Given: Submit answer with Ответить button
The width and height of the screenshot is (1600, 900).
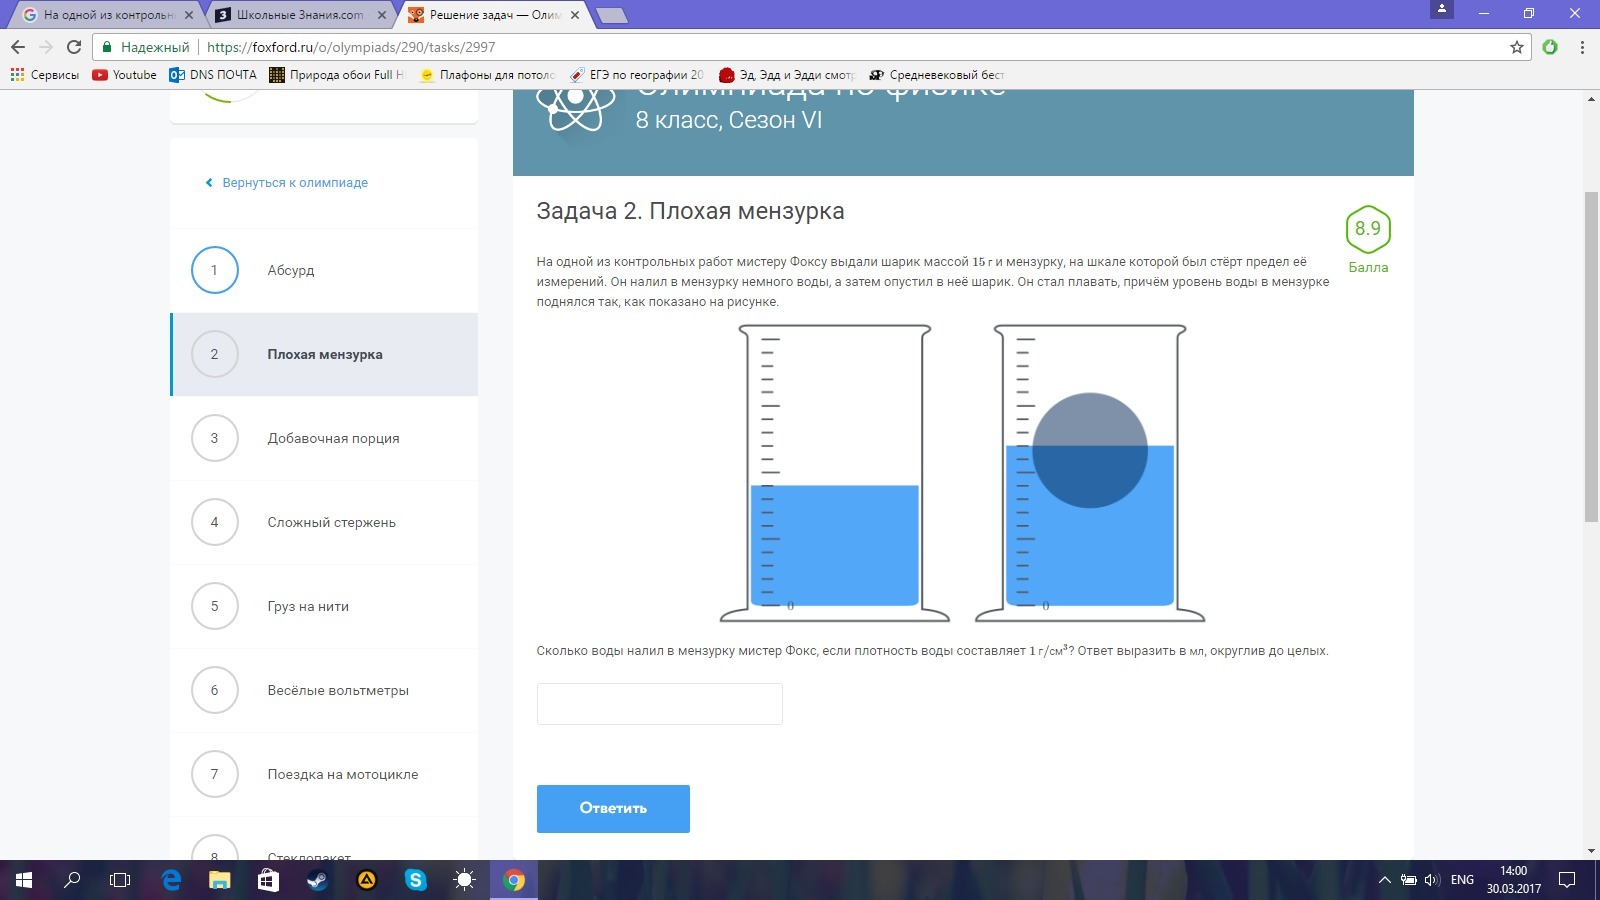Looking at the screenshot, I should (x=613, y=809).
